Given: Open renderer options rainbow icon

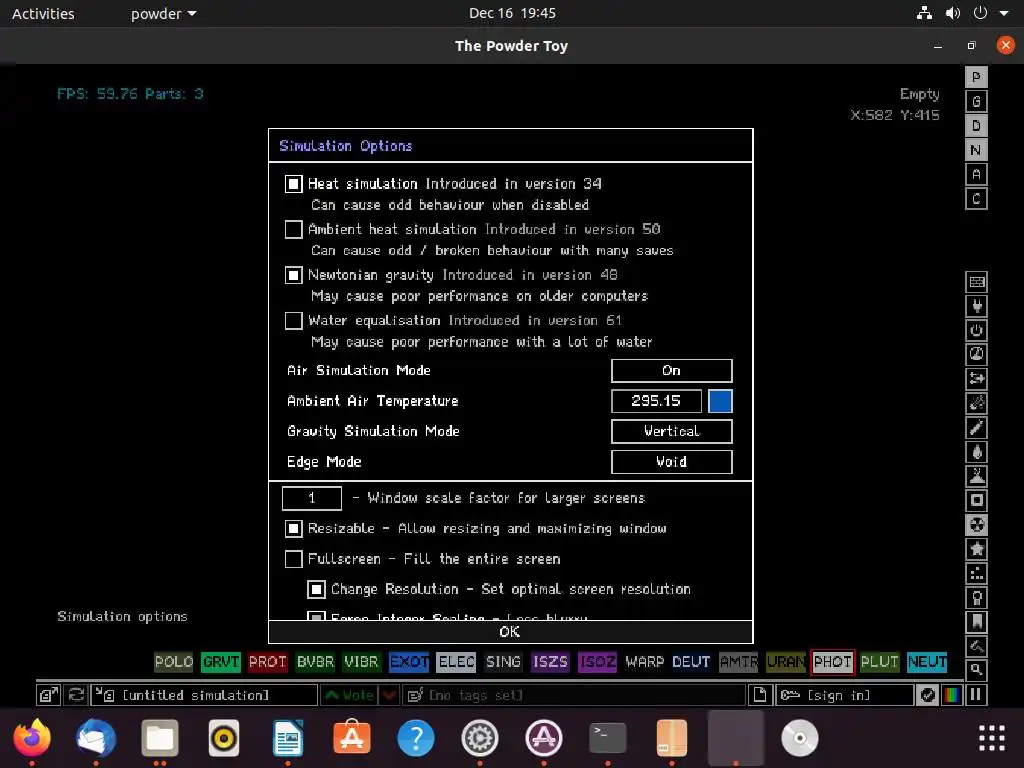Looking at the screenshot, I should (x=952, y=695).
